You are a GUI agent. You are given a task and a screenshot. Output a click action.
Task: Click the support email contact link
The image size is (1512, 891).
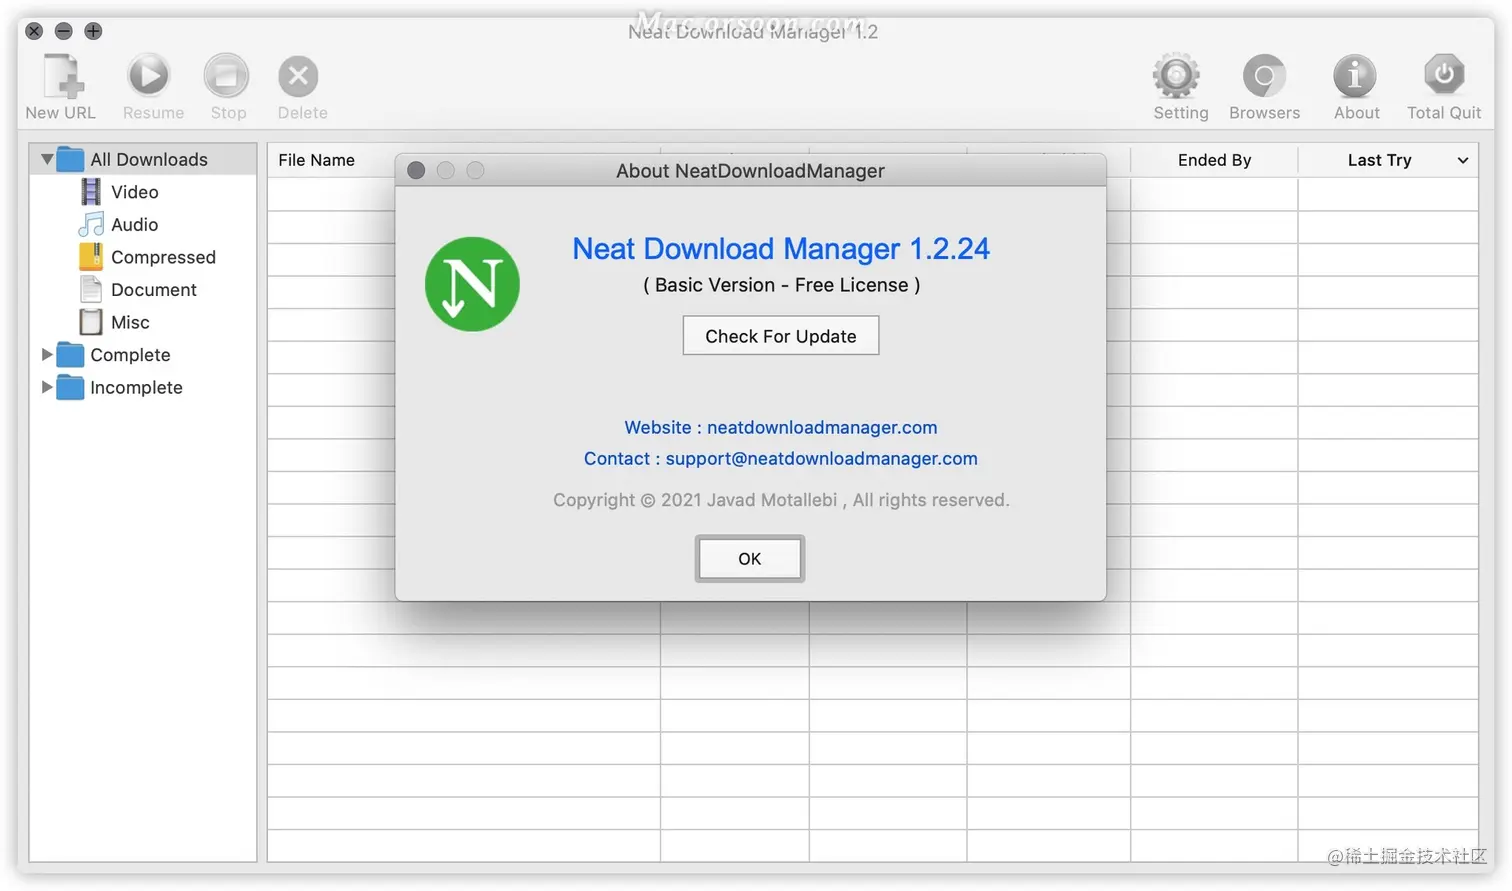coord(821,459)
